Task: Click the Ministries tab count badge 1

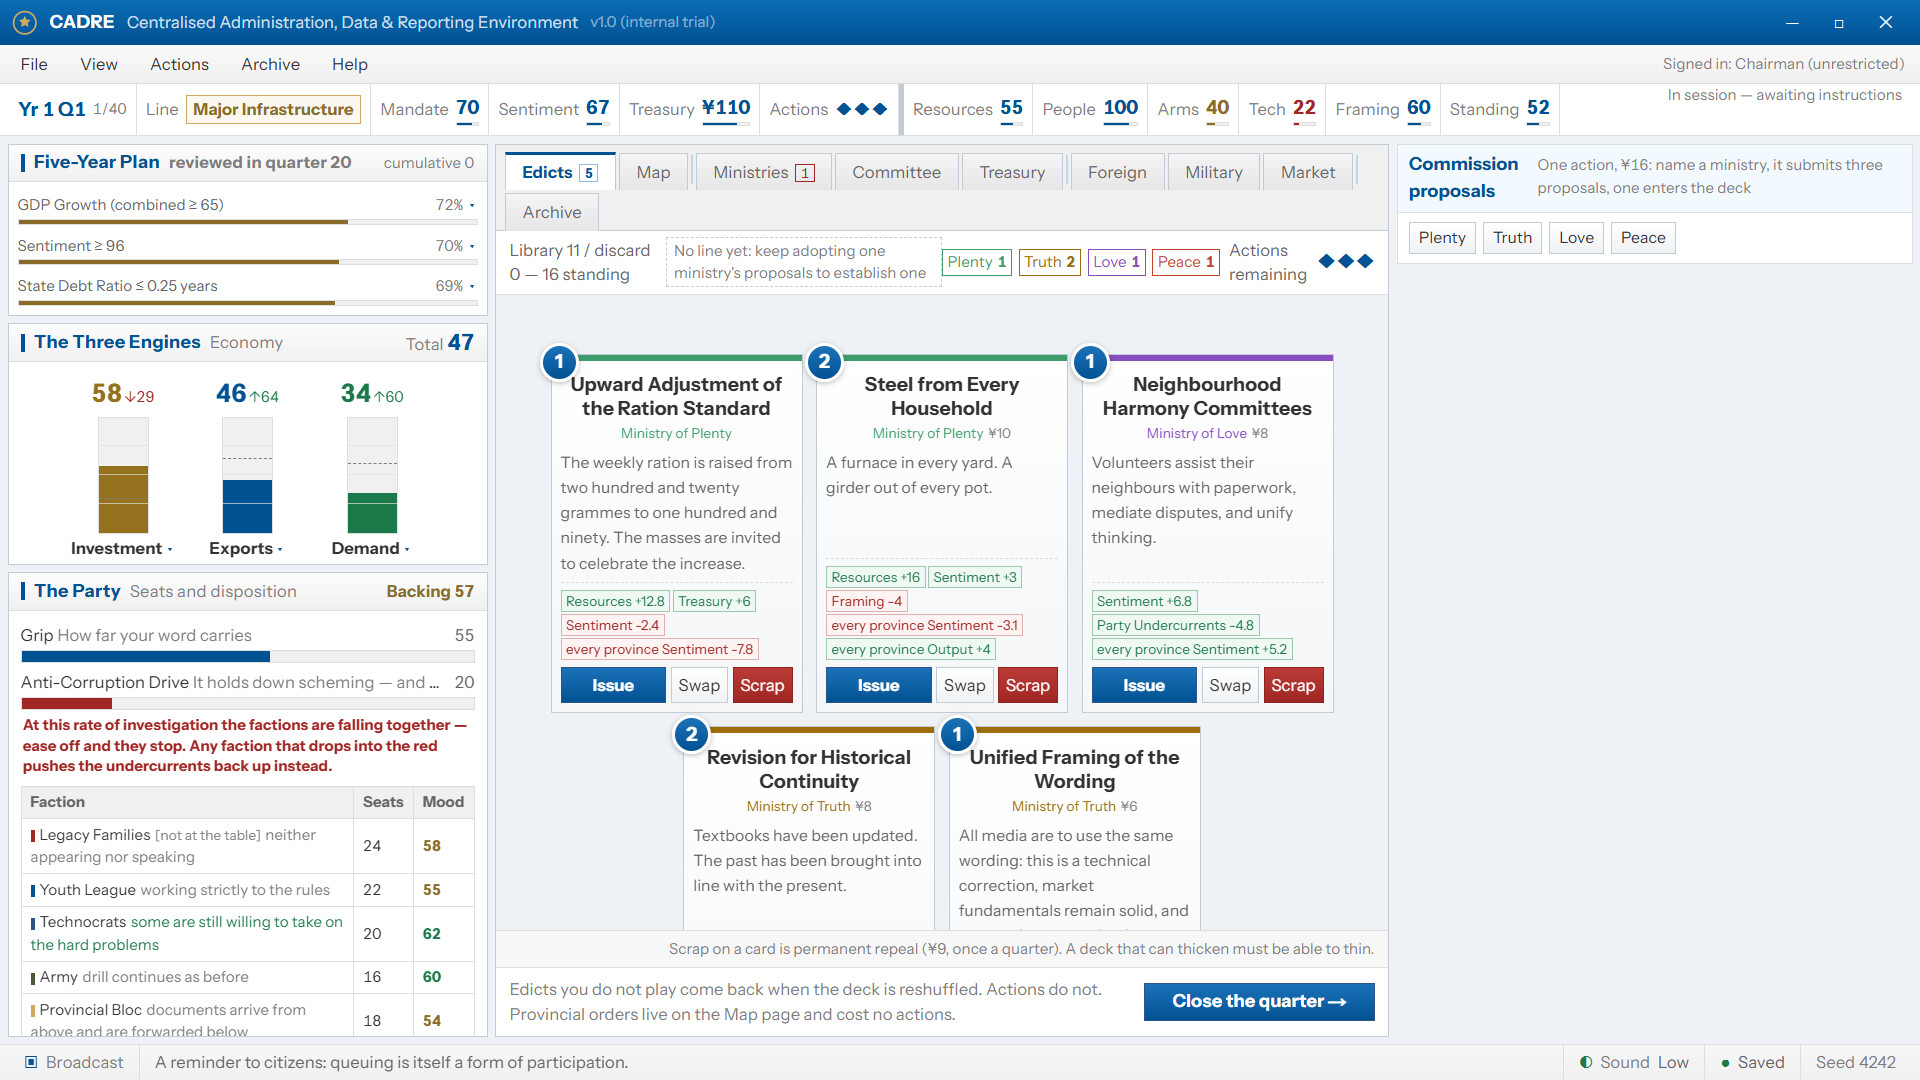Action: click(805, 173)
